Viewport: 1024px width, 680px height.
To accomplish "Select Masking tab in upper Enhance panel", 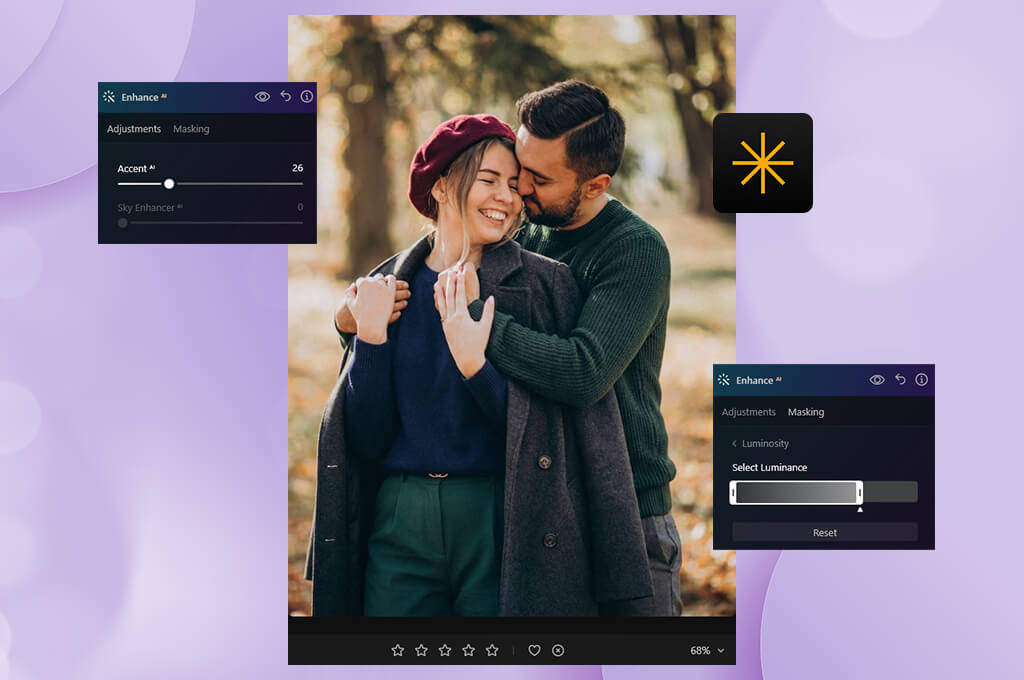I will (191, 129).
